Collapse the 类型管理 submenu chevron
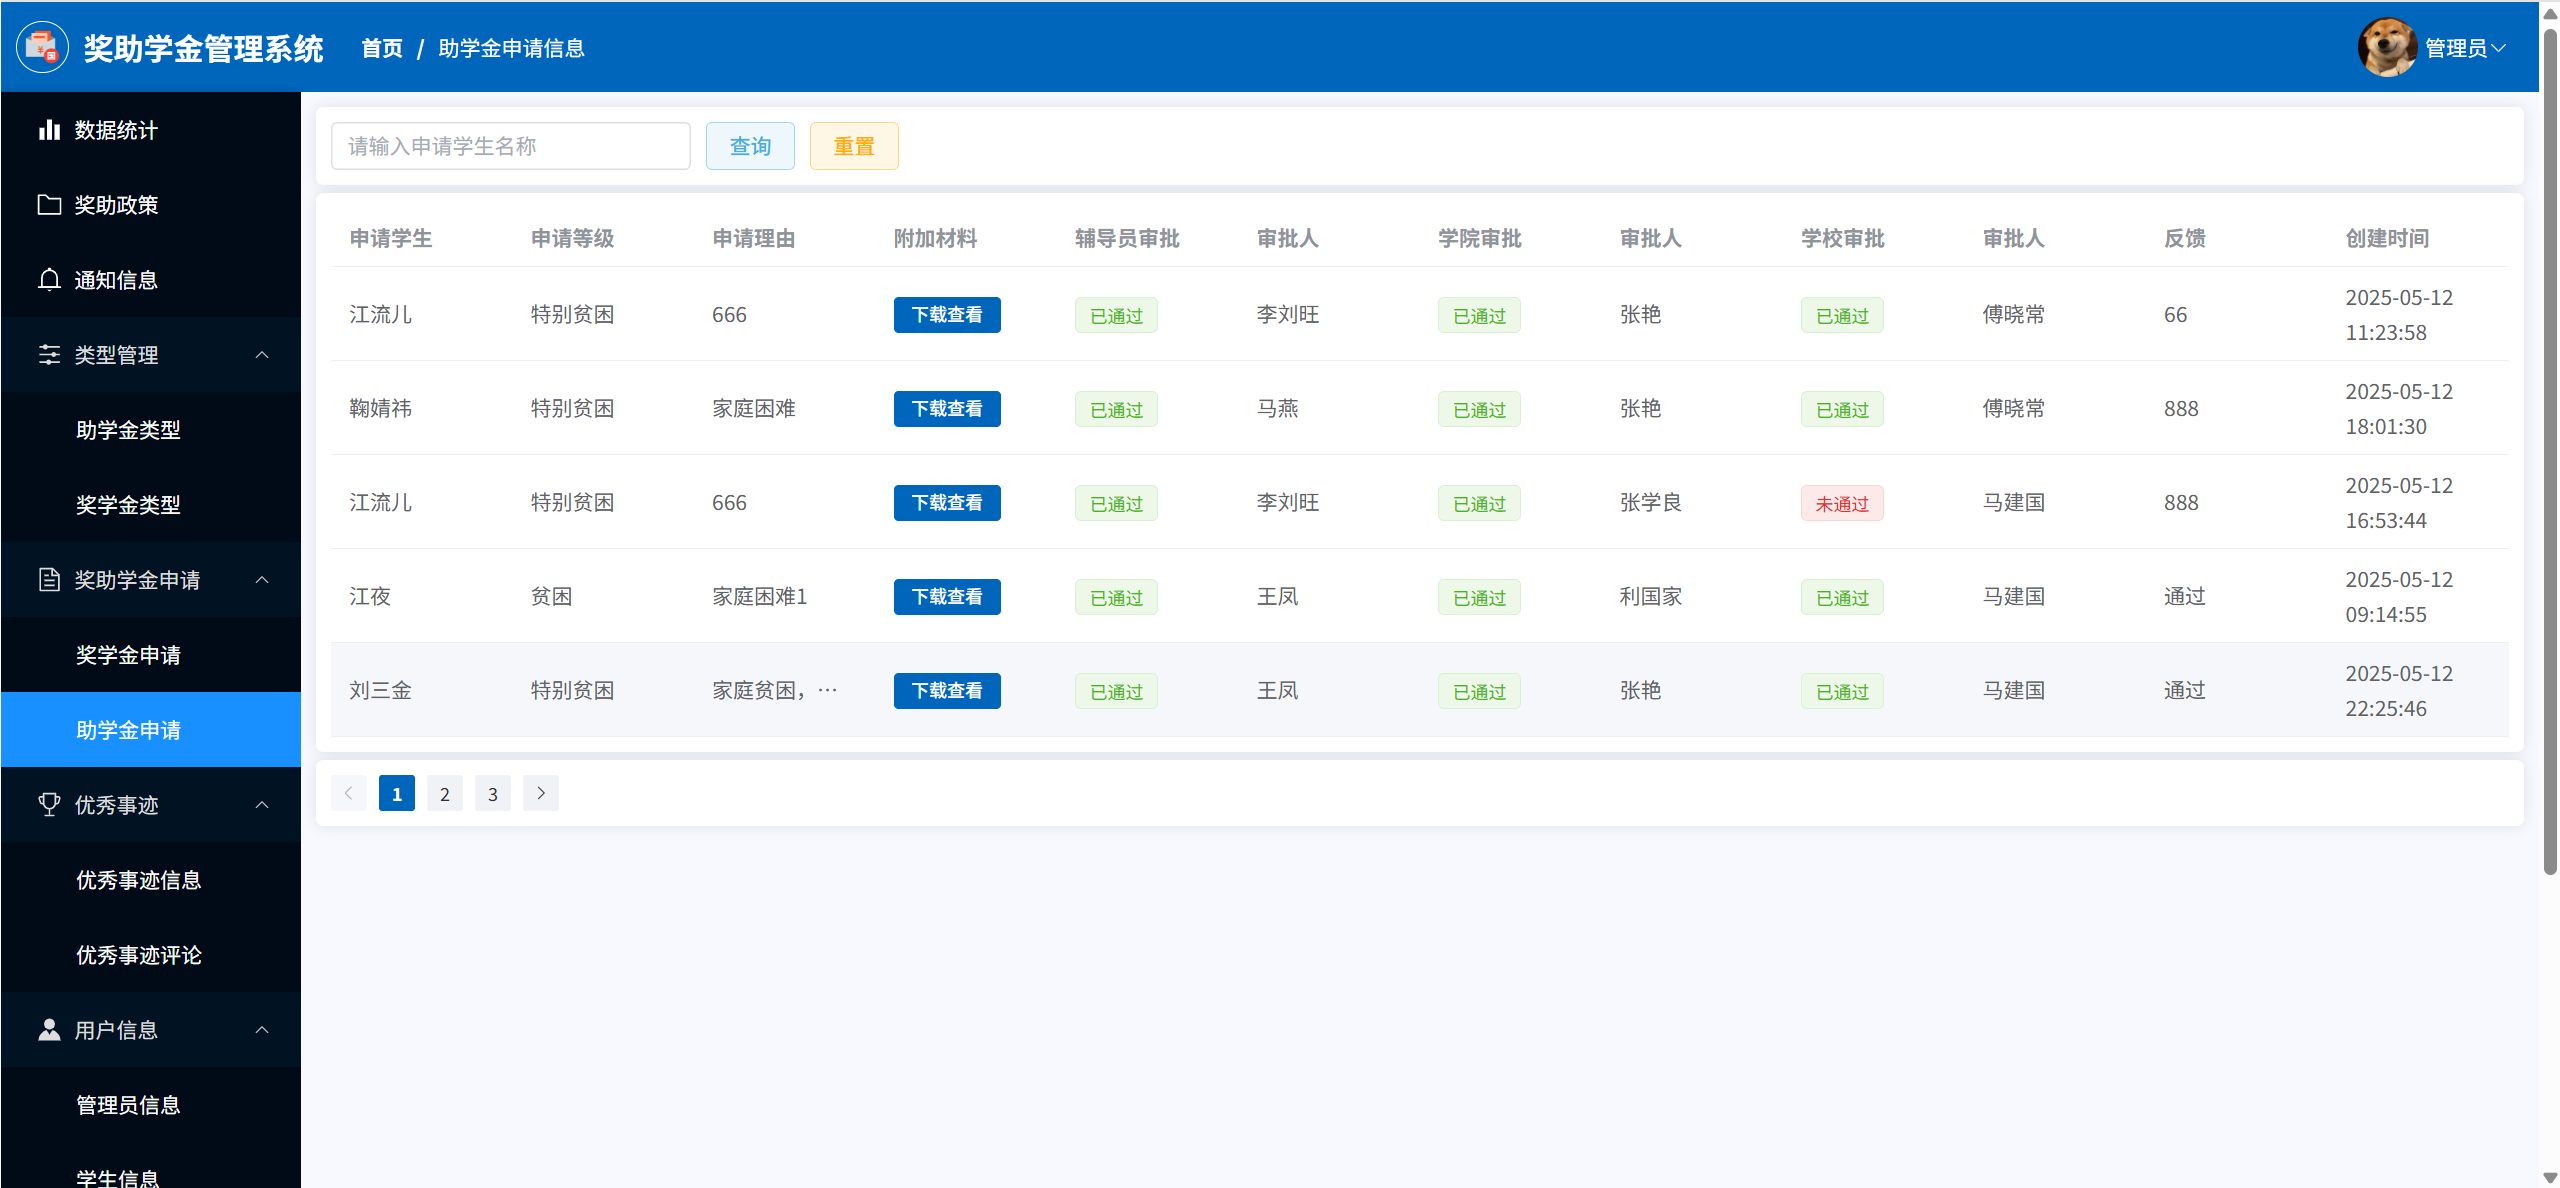Image resolution: width=2560 pixels, height=1188 pixels. tap(262, 355)
